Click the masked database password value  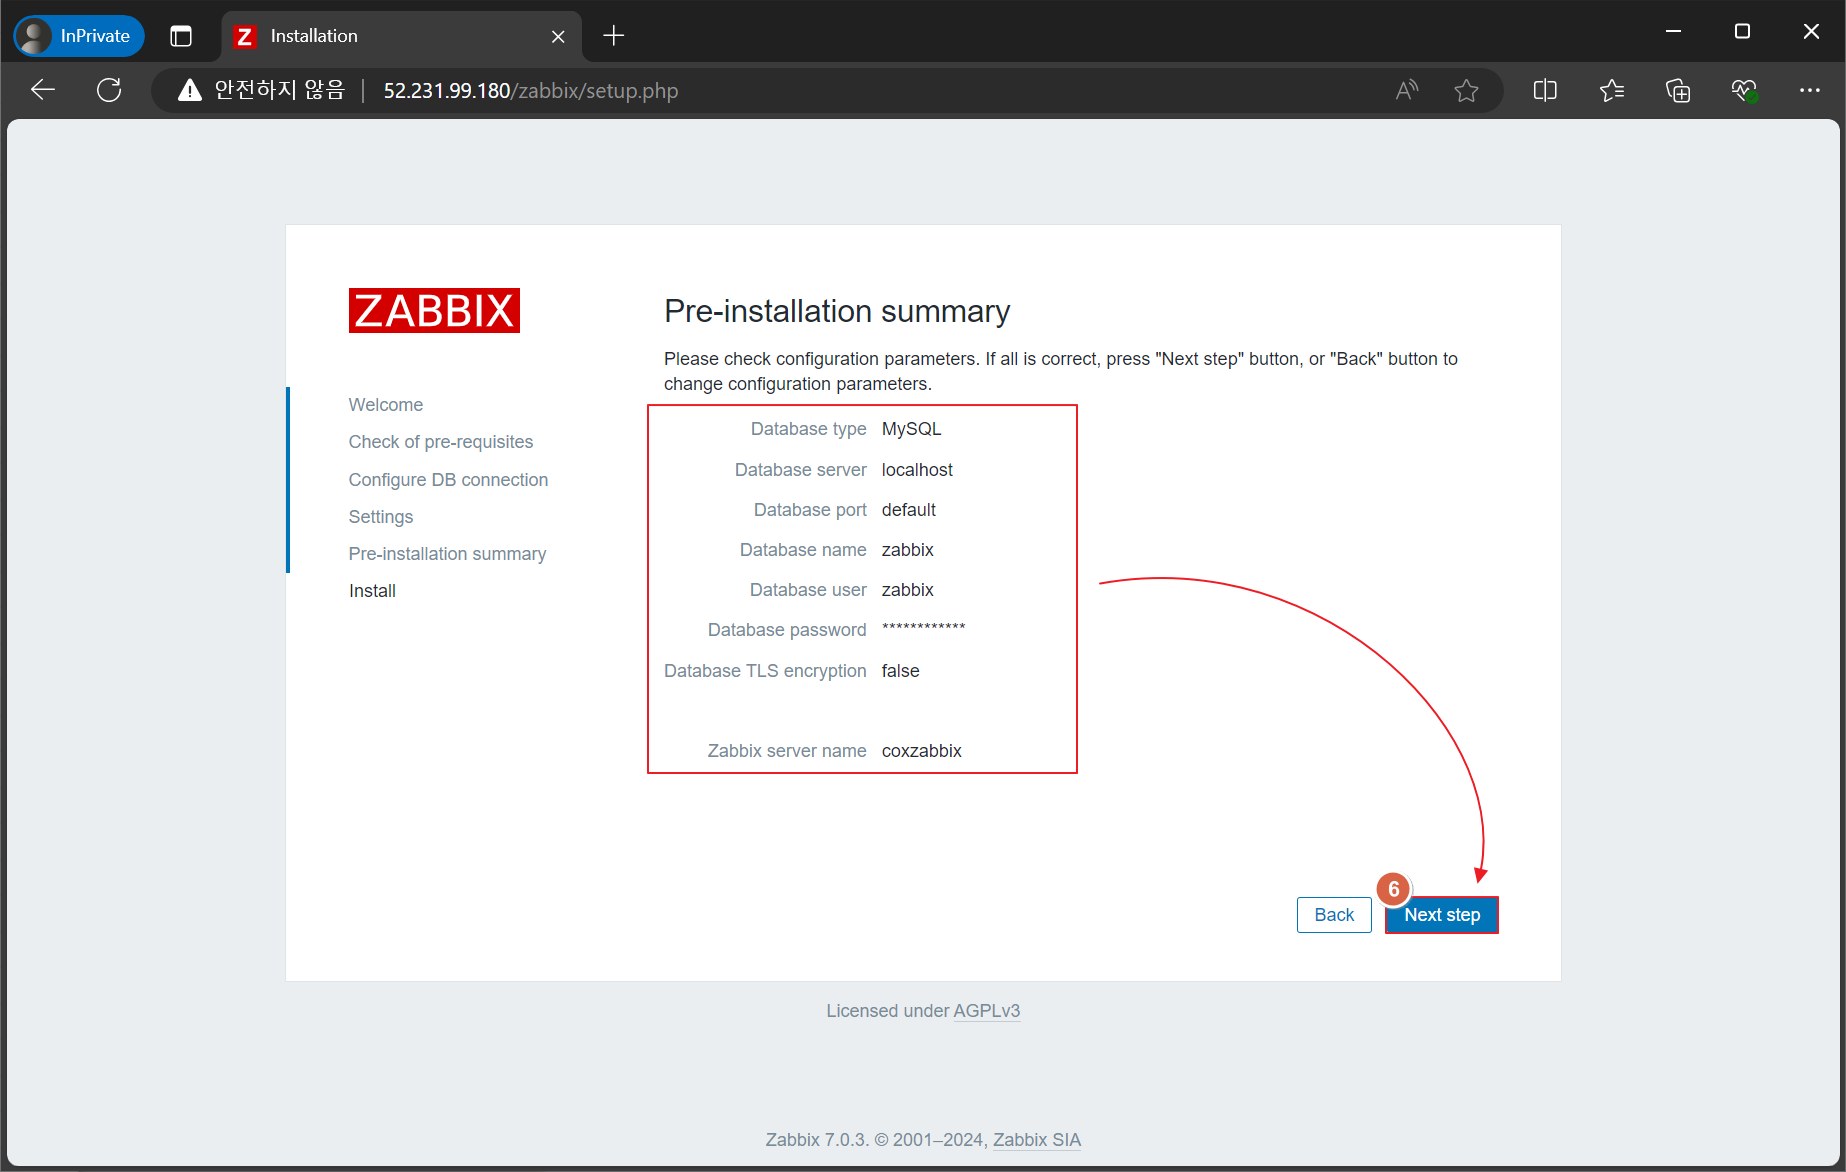coord(924,628)
